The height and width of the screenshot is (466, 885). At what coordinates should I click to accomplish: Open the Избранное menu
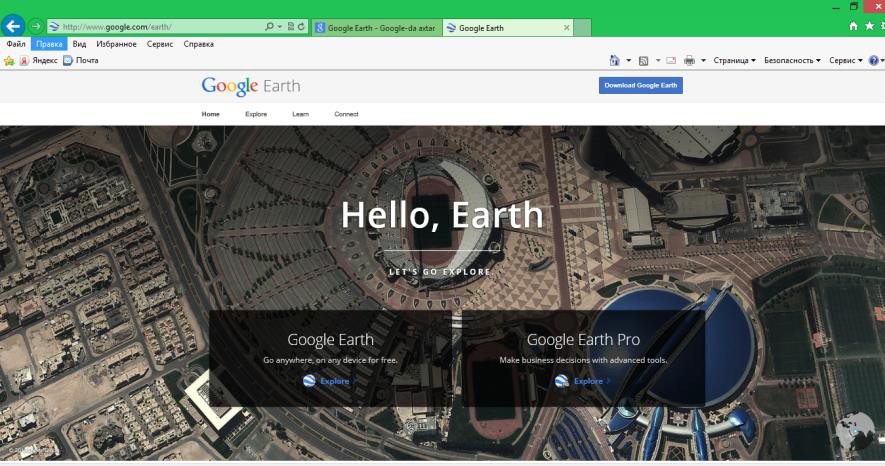coord(116,44)
